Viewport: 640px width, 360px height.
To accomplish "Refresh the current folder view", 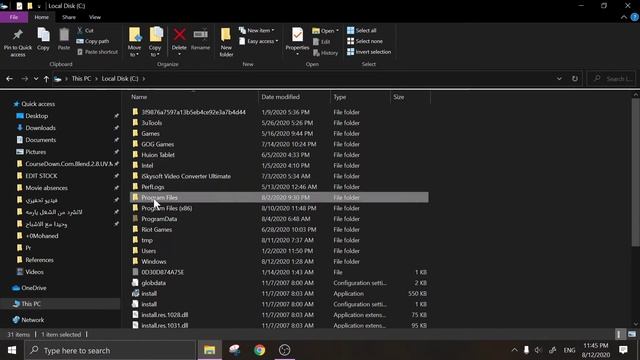I will point(575,78).
